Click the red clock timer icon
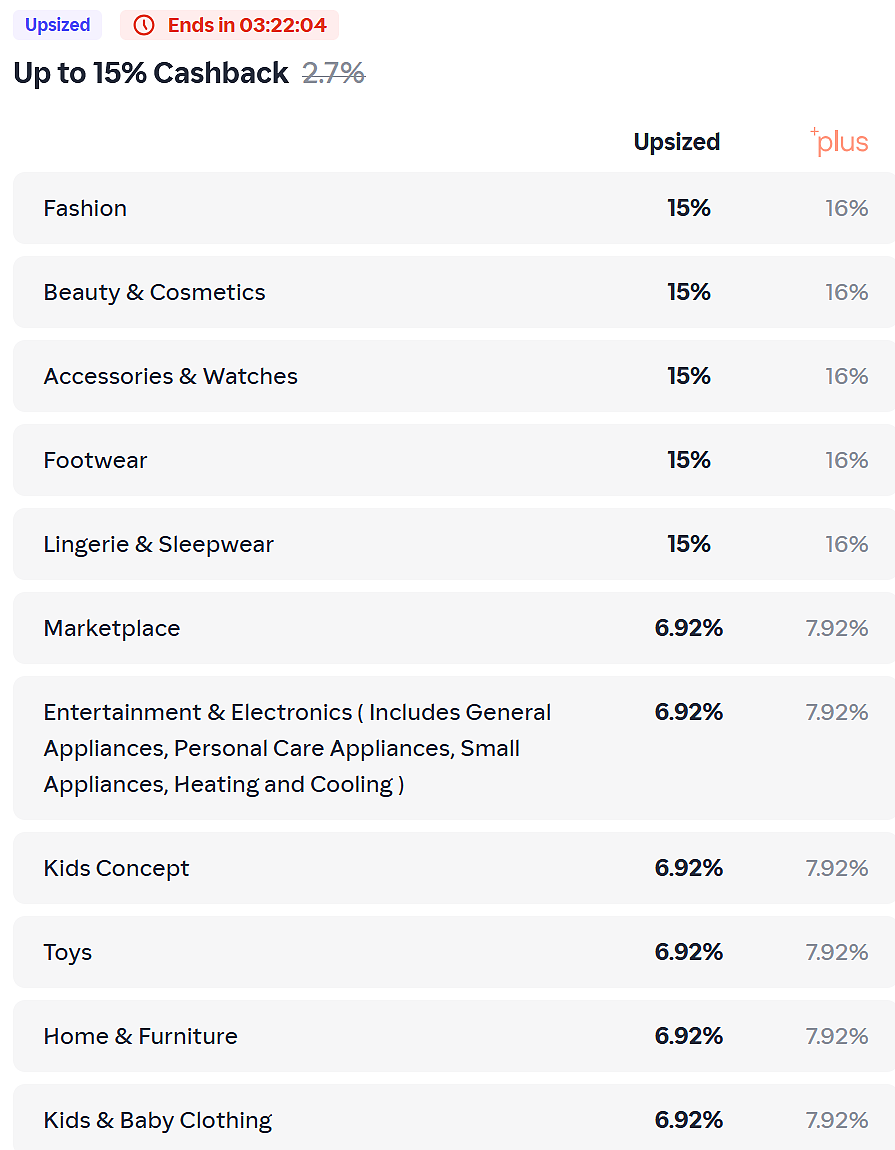This screenshot has height=1150, width=895. pos(144,25)
